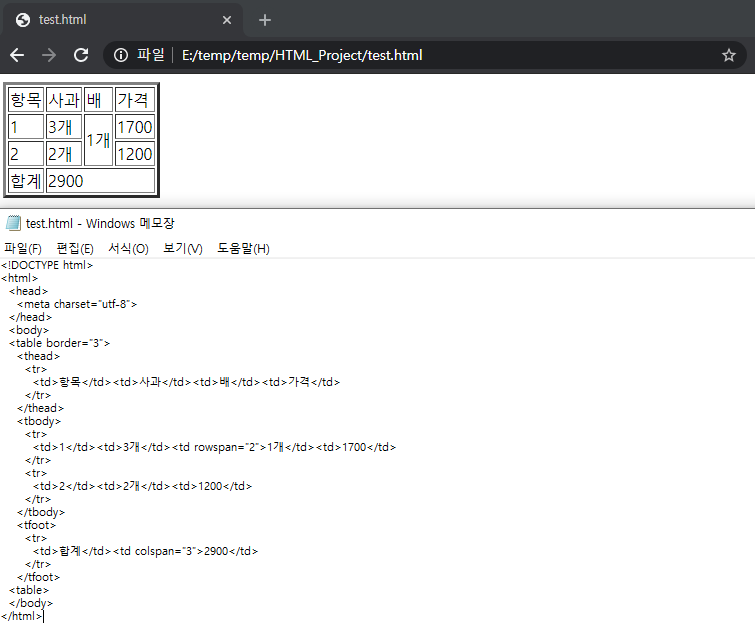The height and width of the screenshot is (628, 755).
Task: Click the 배 table header cell
Action: tap(99, 100)
